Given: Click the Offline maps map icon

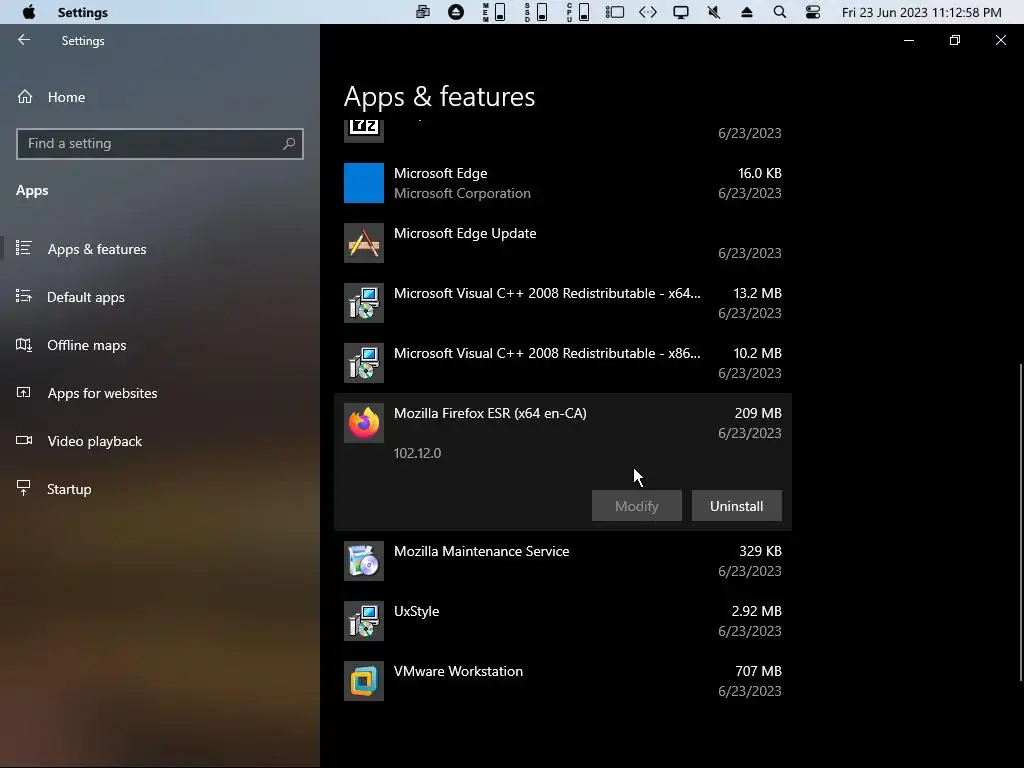Looking at the screenshot, I should point(24,344).
